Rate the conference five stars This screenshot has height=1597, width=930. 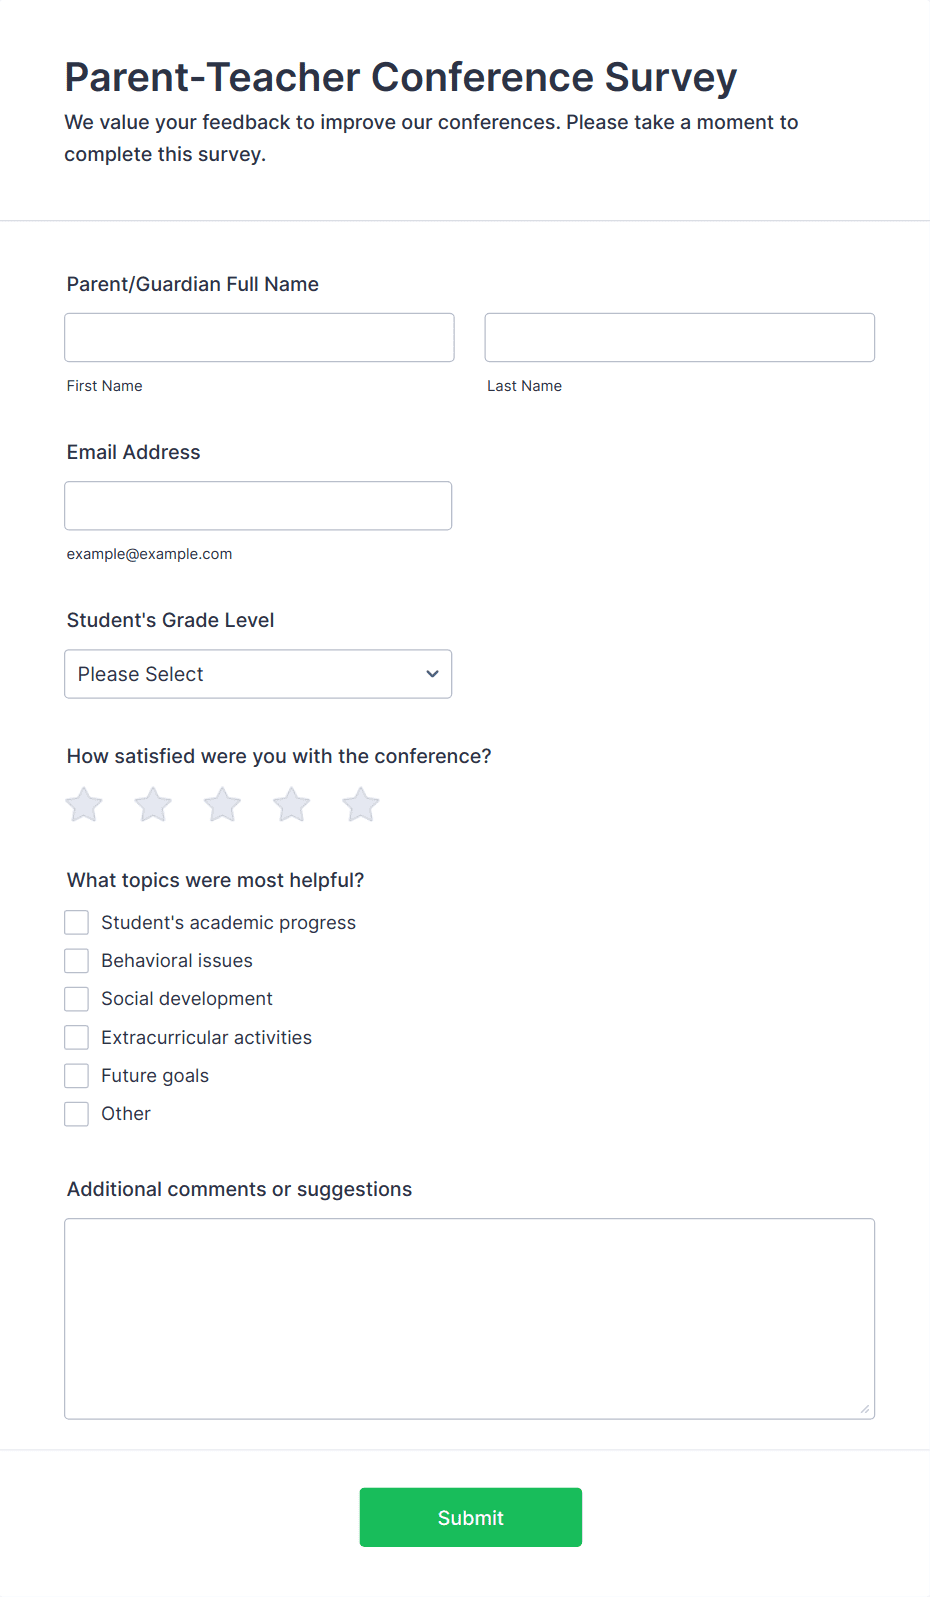361,804
